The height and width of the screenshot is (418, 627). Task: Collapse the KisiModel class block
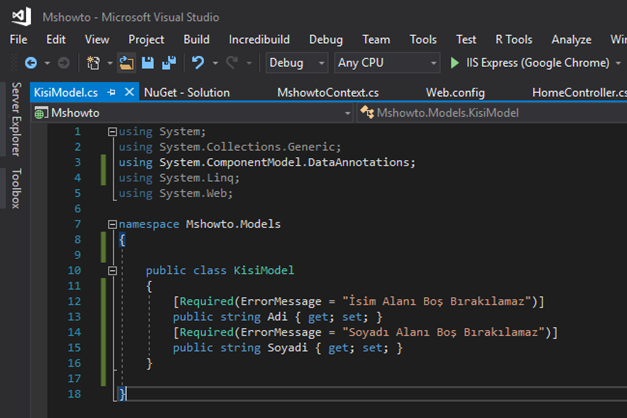tap(112, 271)
